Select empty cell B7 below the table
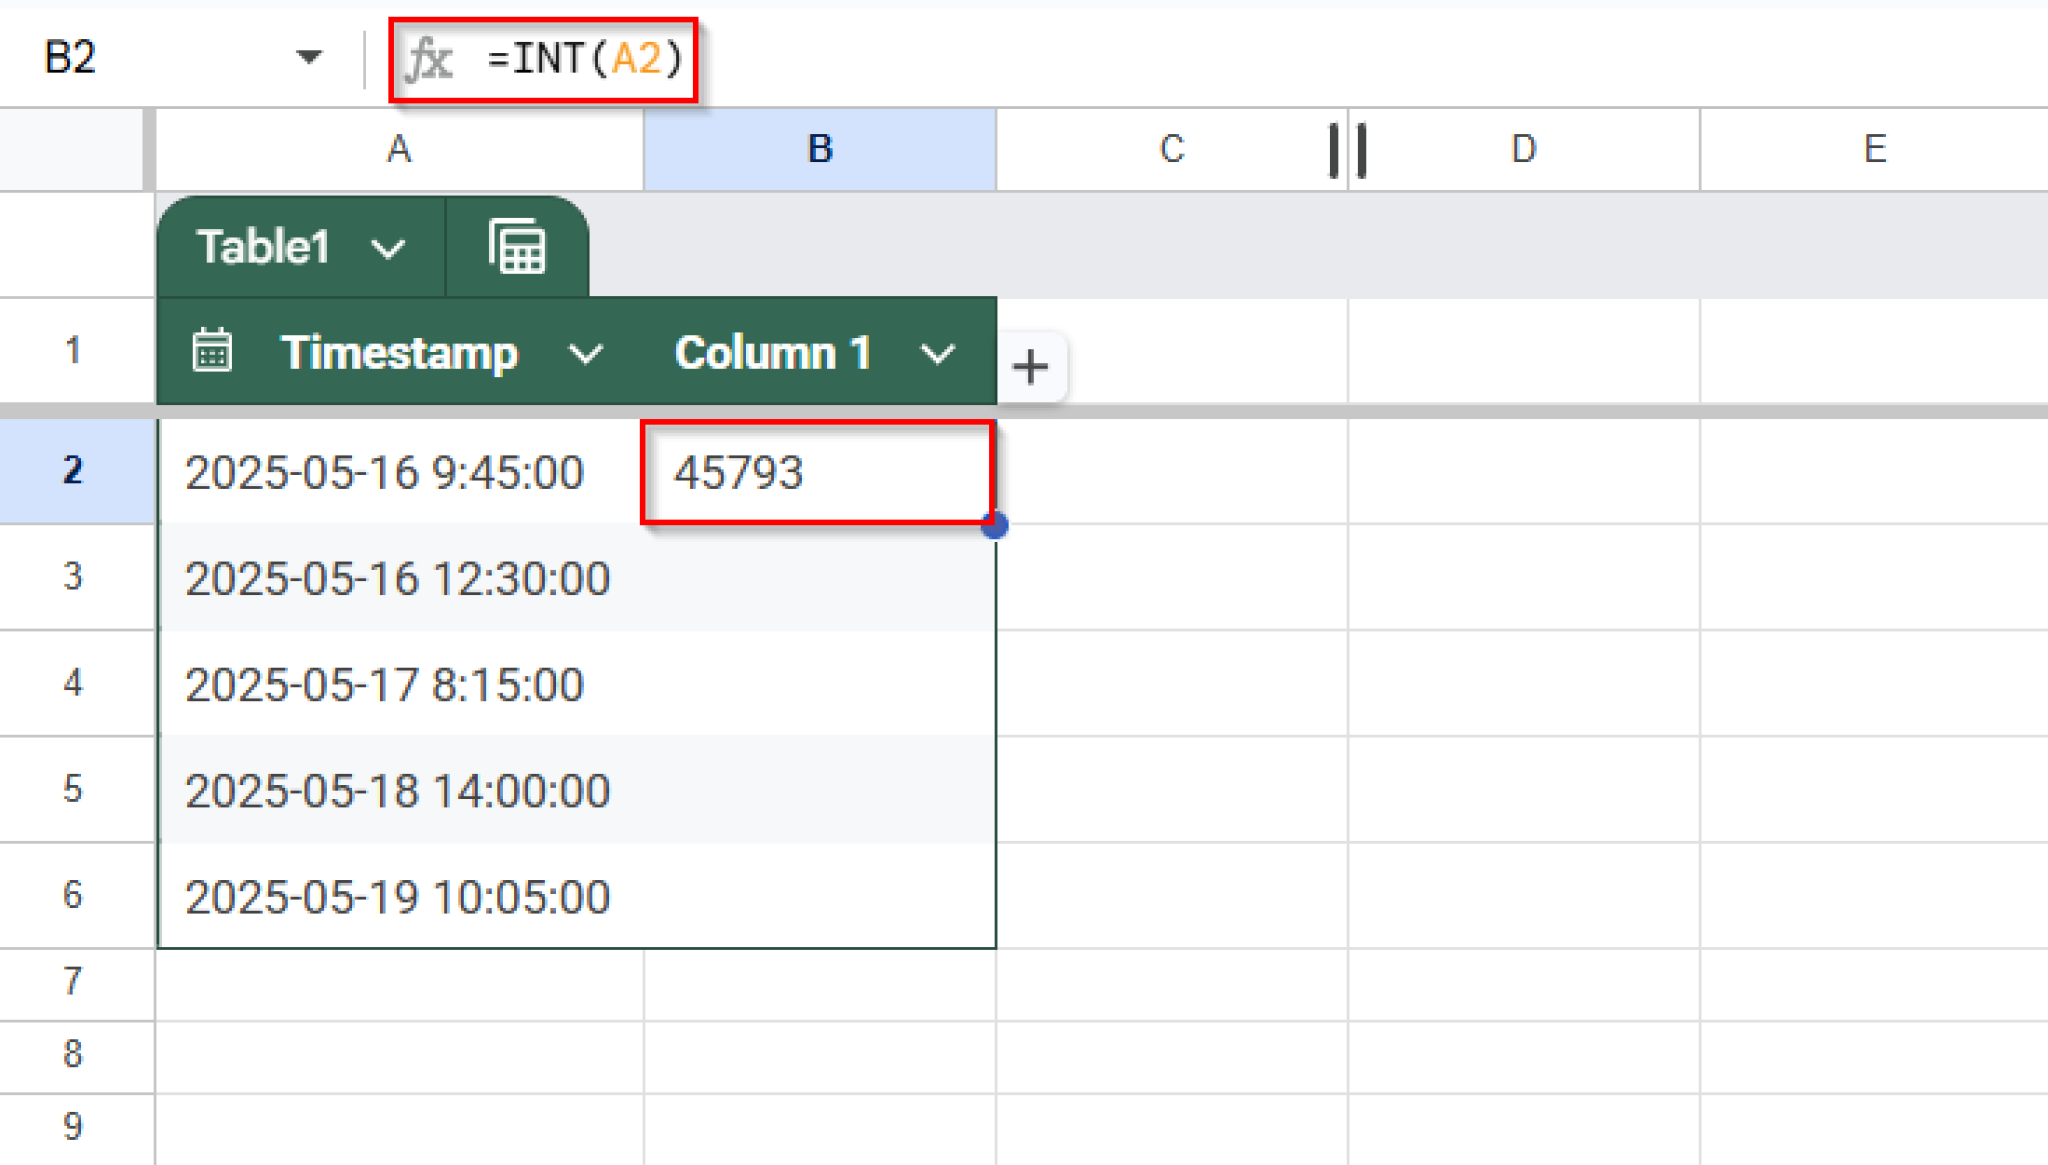2048x1165 pixels. click(x=818, y=983)
